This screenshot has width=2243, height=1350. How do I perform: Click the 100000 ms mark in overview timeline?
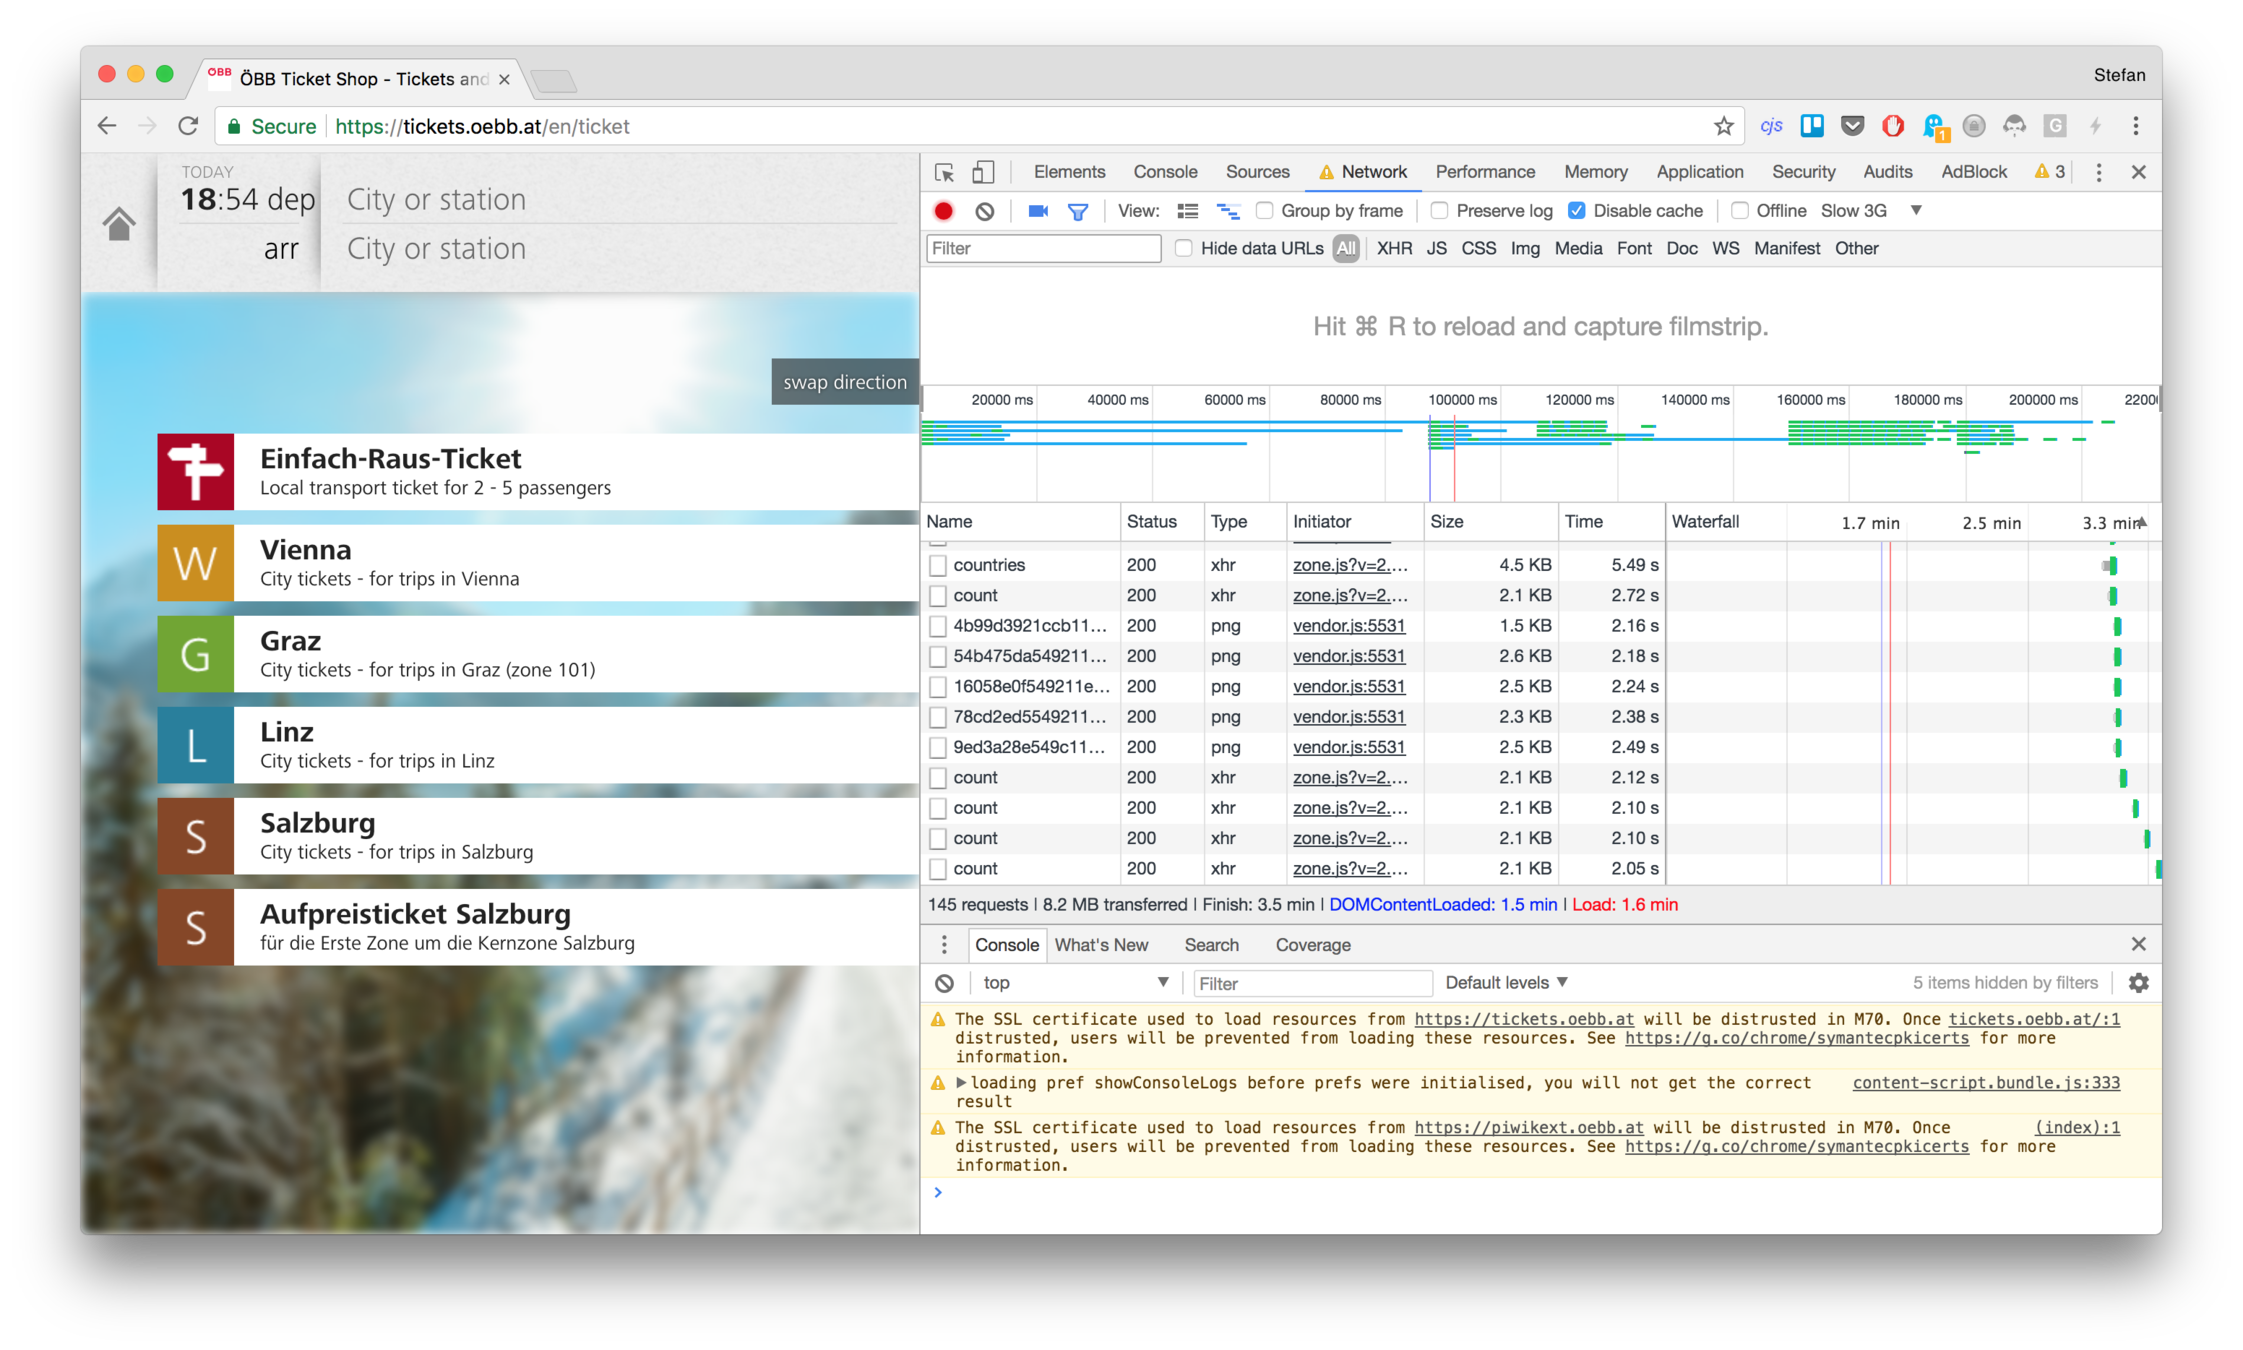(x=1462, y=400)
